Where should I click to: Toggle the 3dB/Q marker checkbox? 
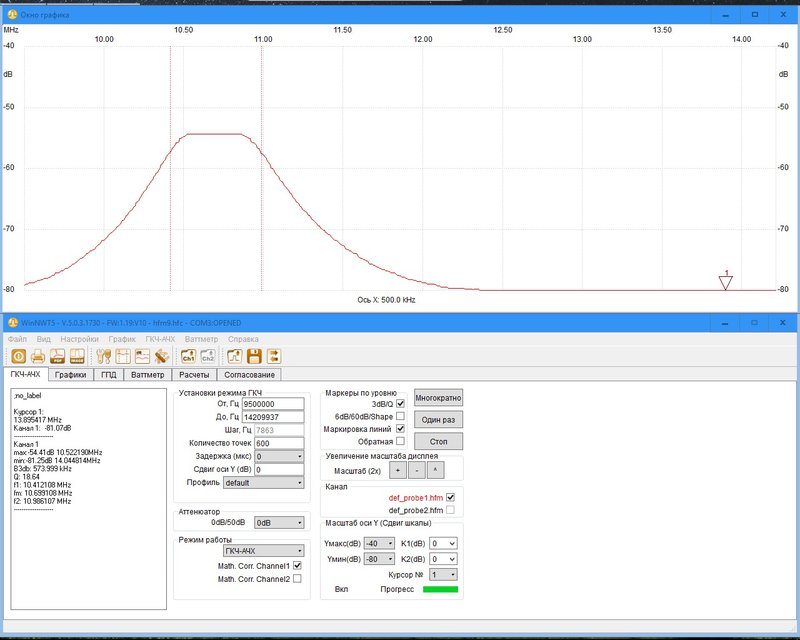(401, 404)
